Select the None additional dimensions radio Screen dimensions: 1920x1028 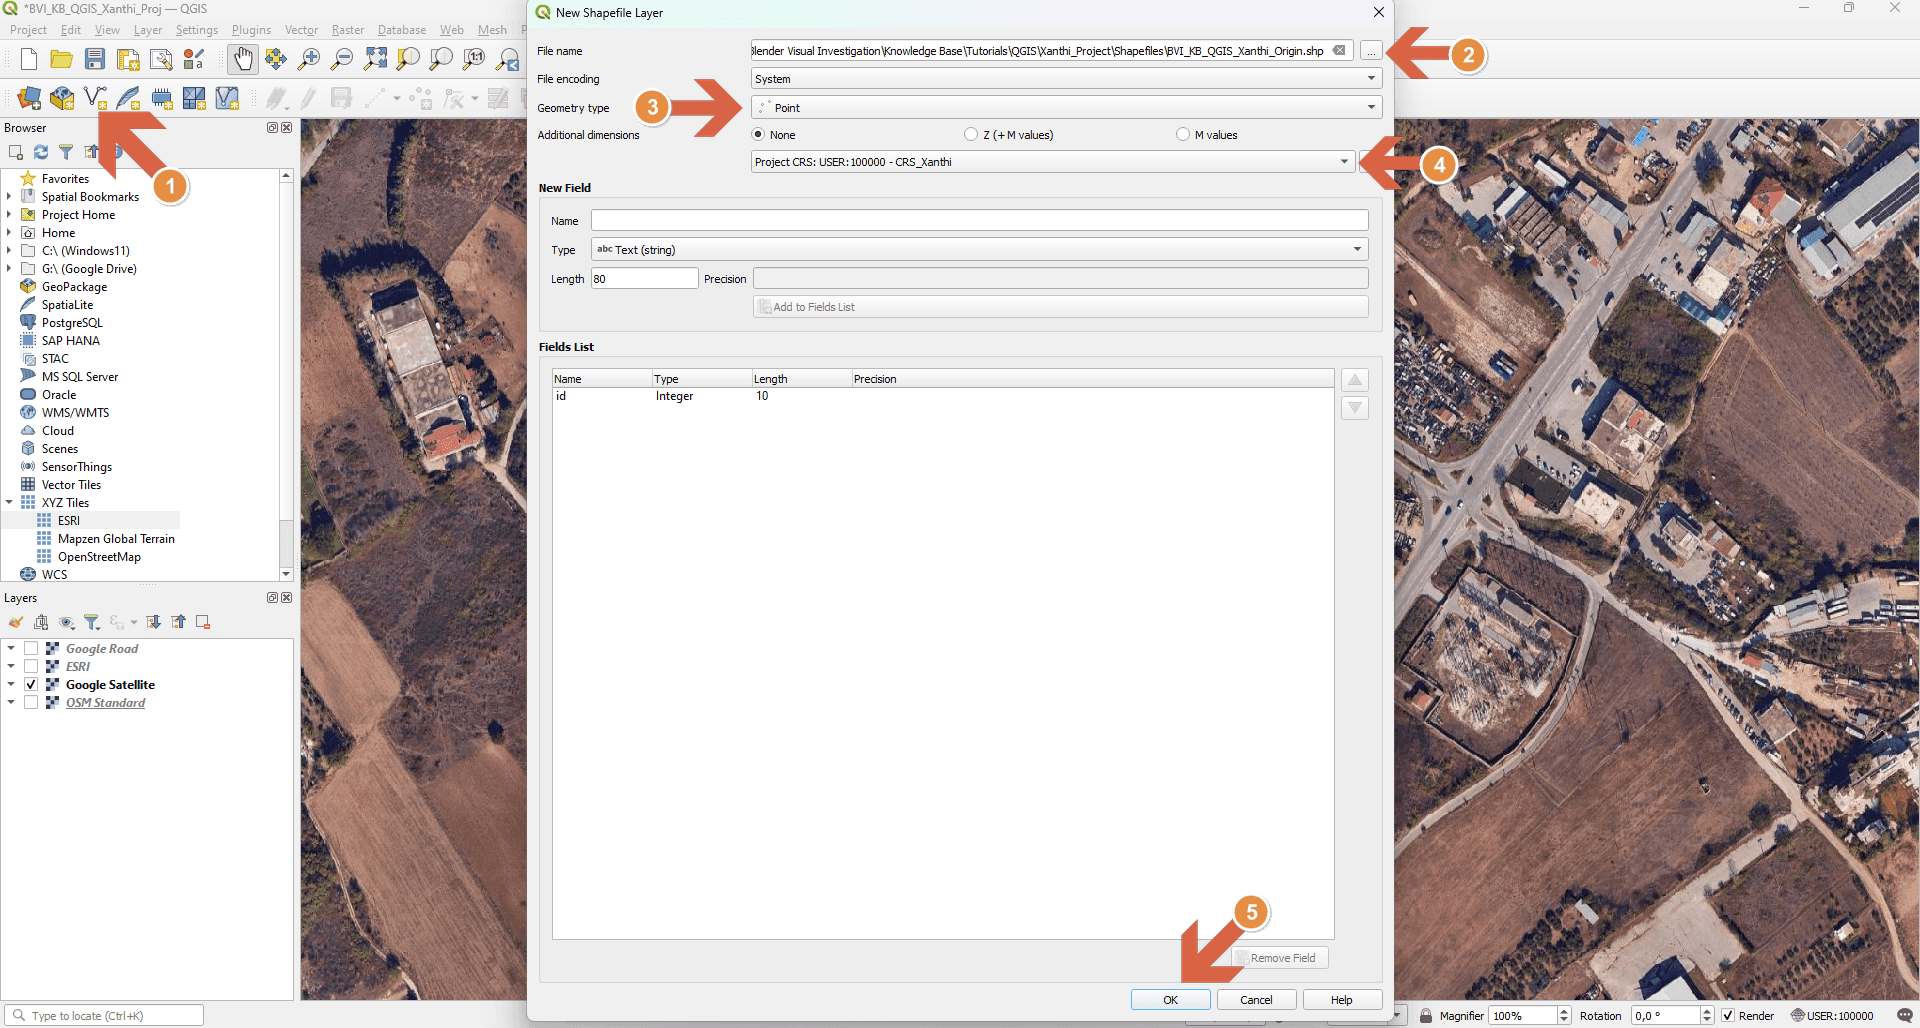click(x=758, y=135)
